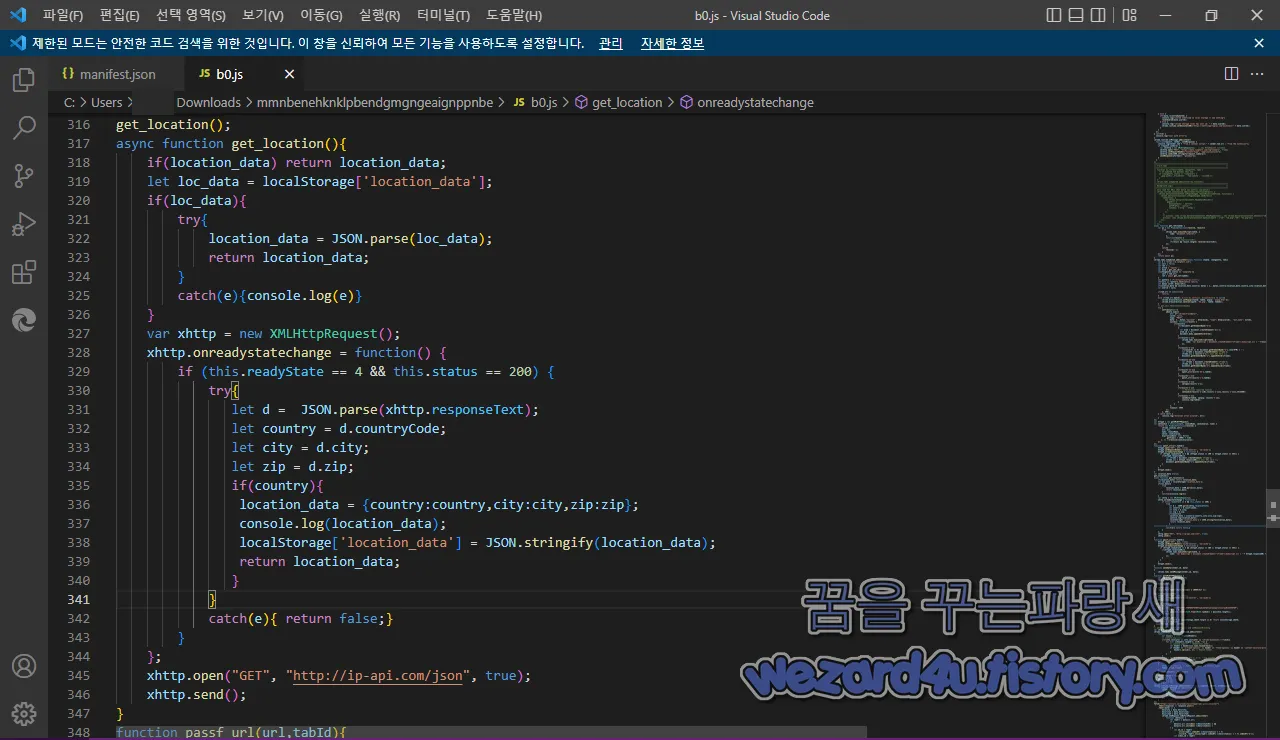1280x740 pixels.
Task: Click the xhttp.send() statement
Action: click(196, 694)
